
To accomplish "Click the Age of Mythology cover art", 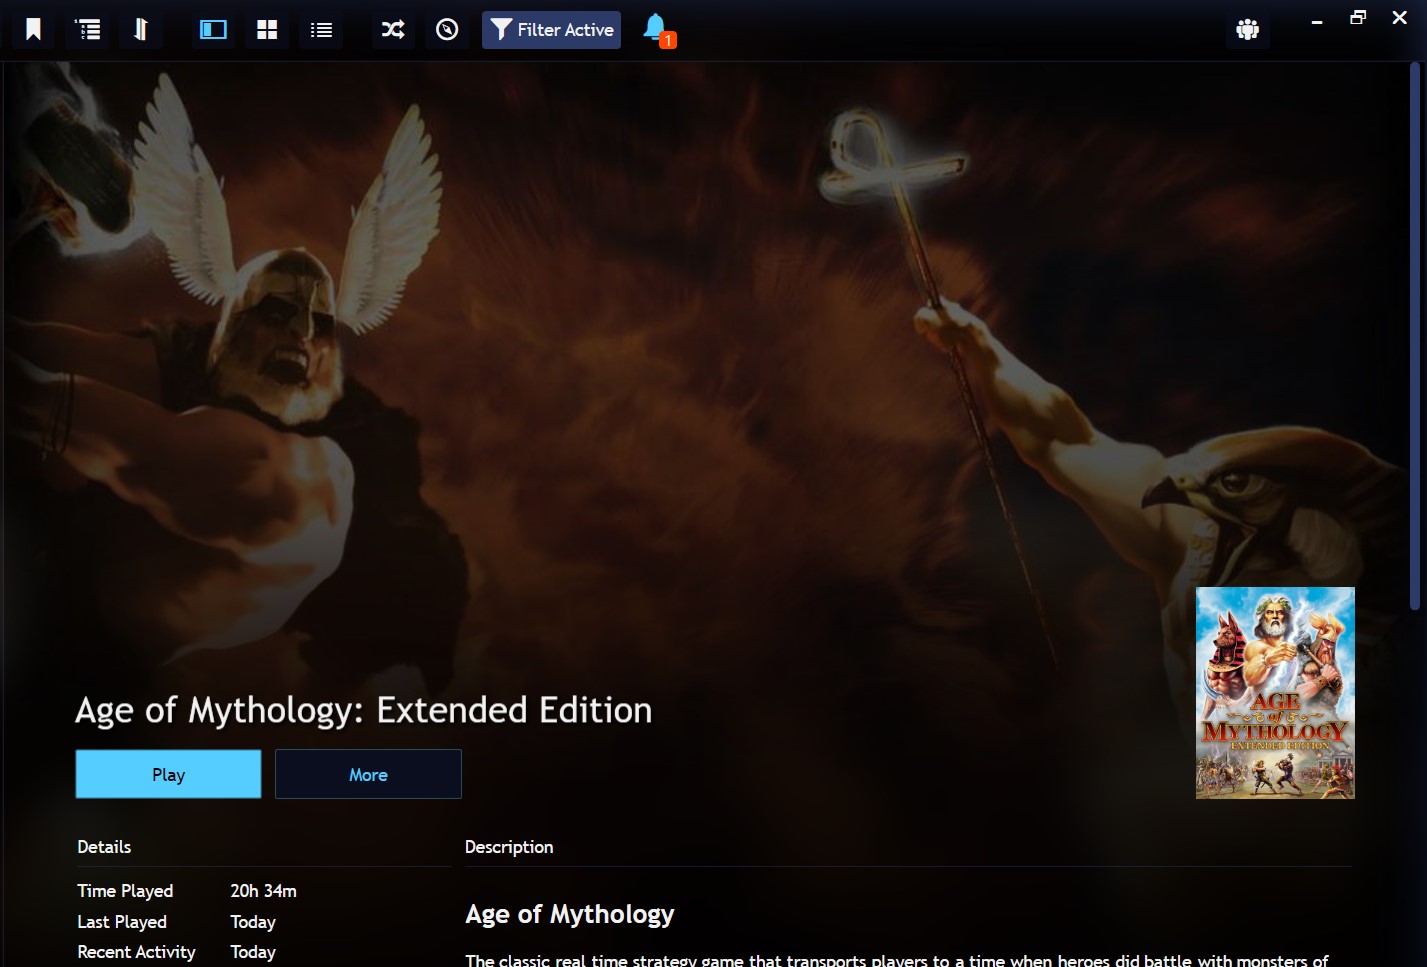I will (x=1275, y=693).
